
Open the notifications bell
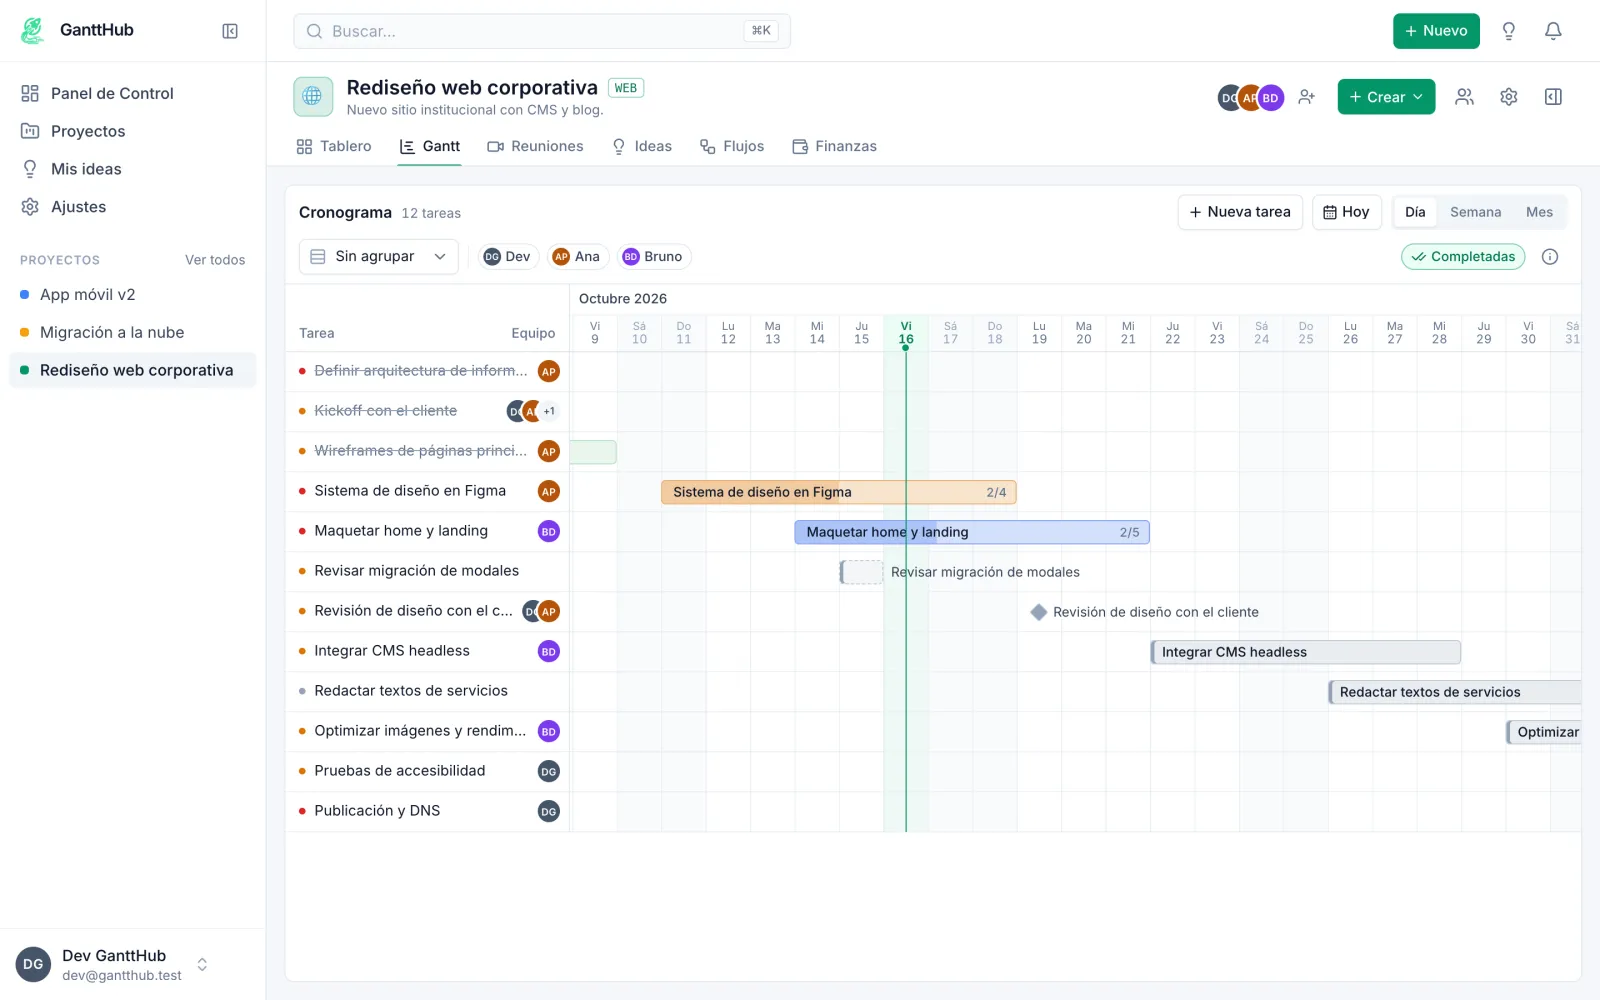(1553, 31)
